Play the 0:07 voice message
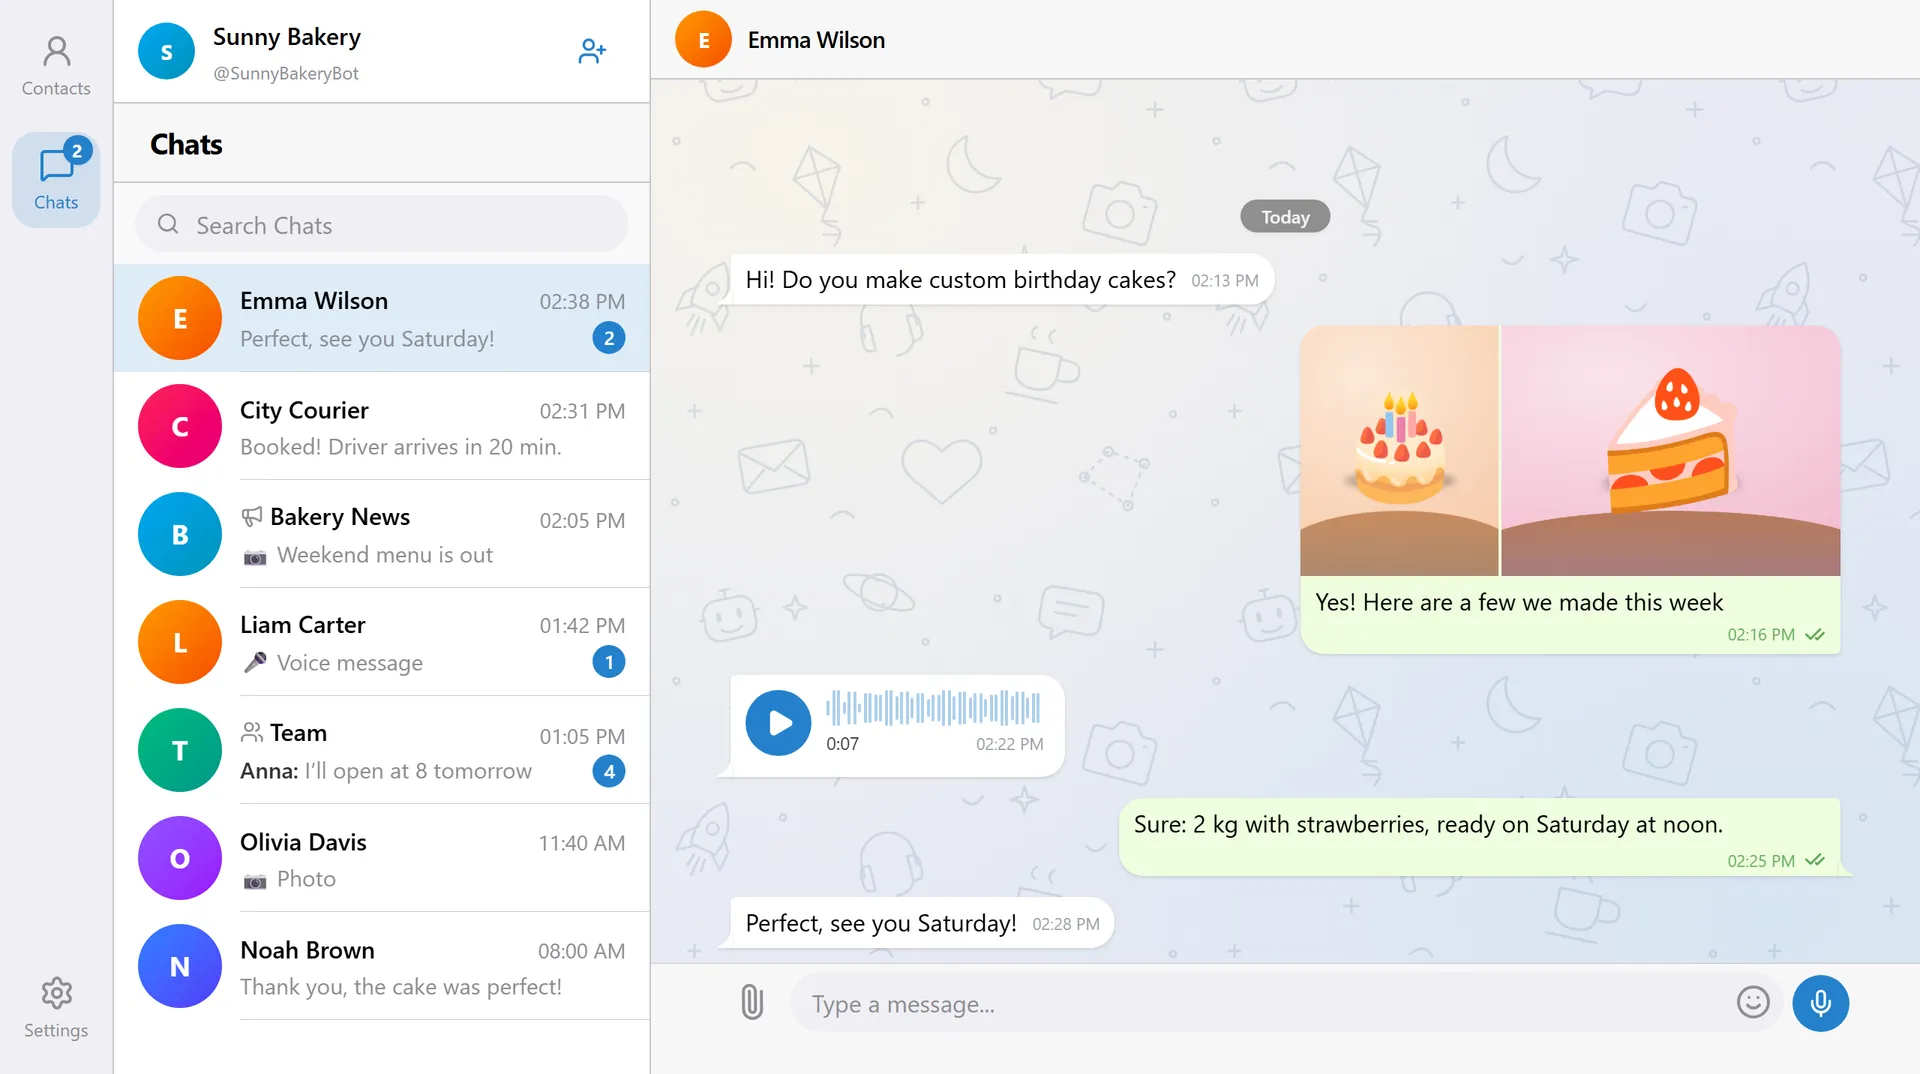The height and width of the screenshot is (1074, 1920). click(x=778, y=723)
